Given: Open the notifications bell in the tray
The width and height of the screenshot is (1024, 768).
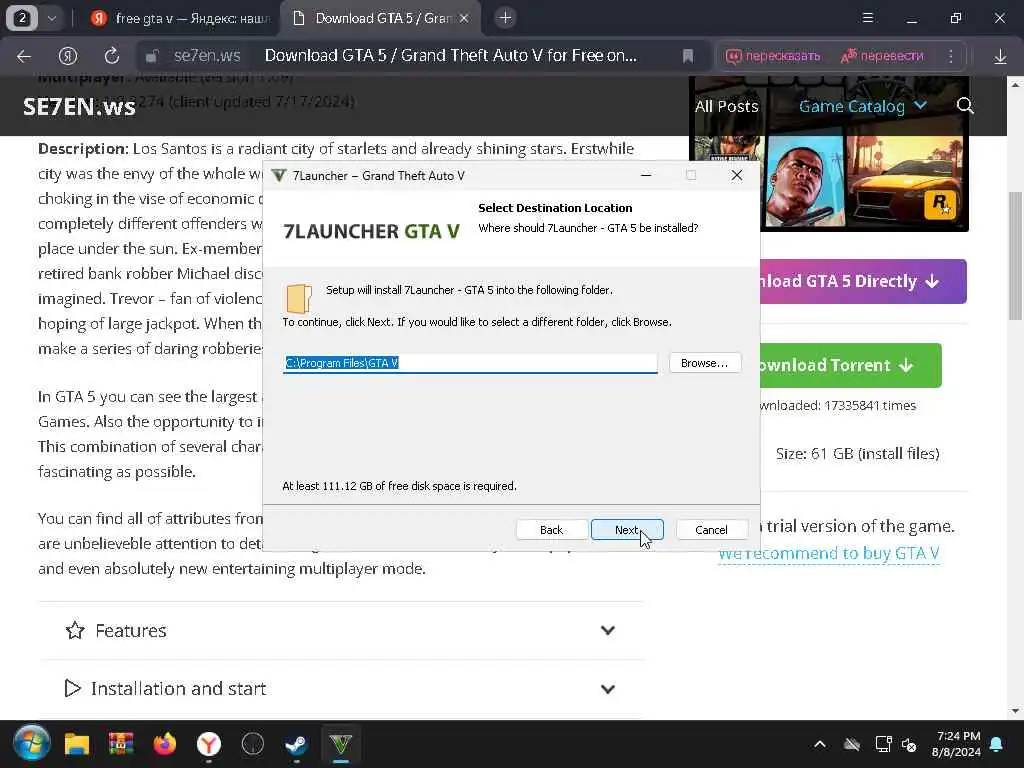Looking at the screenshot, I should 997,744.
